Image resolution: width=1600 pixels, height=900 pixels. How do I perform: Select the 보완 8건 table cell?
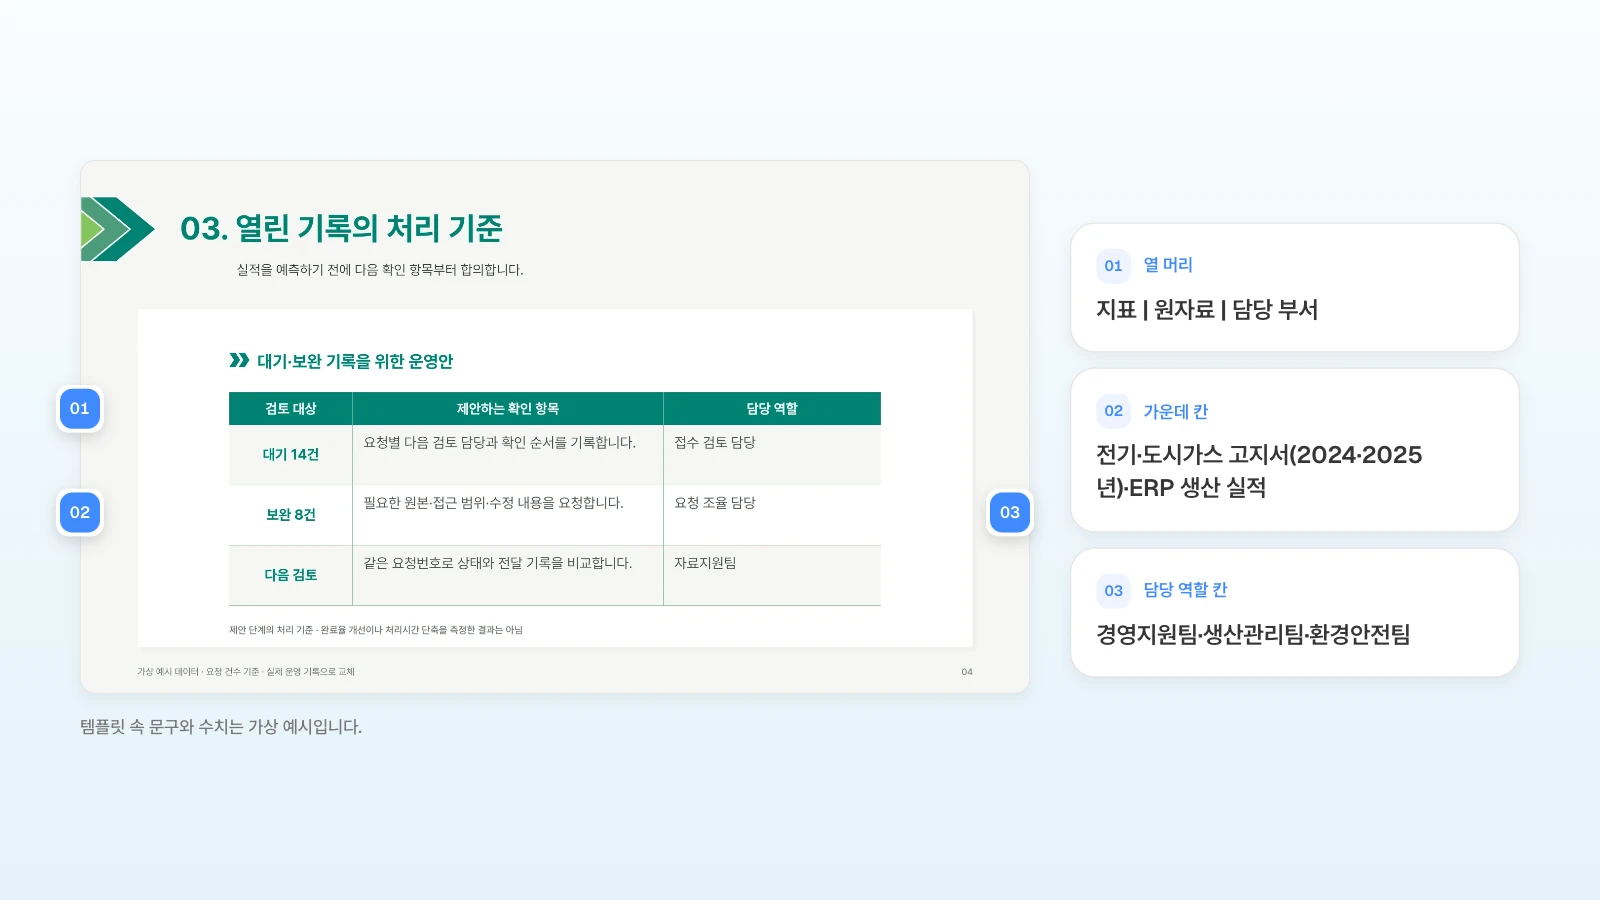point(291,515)
